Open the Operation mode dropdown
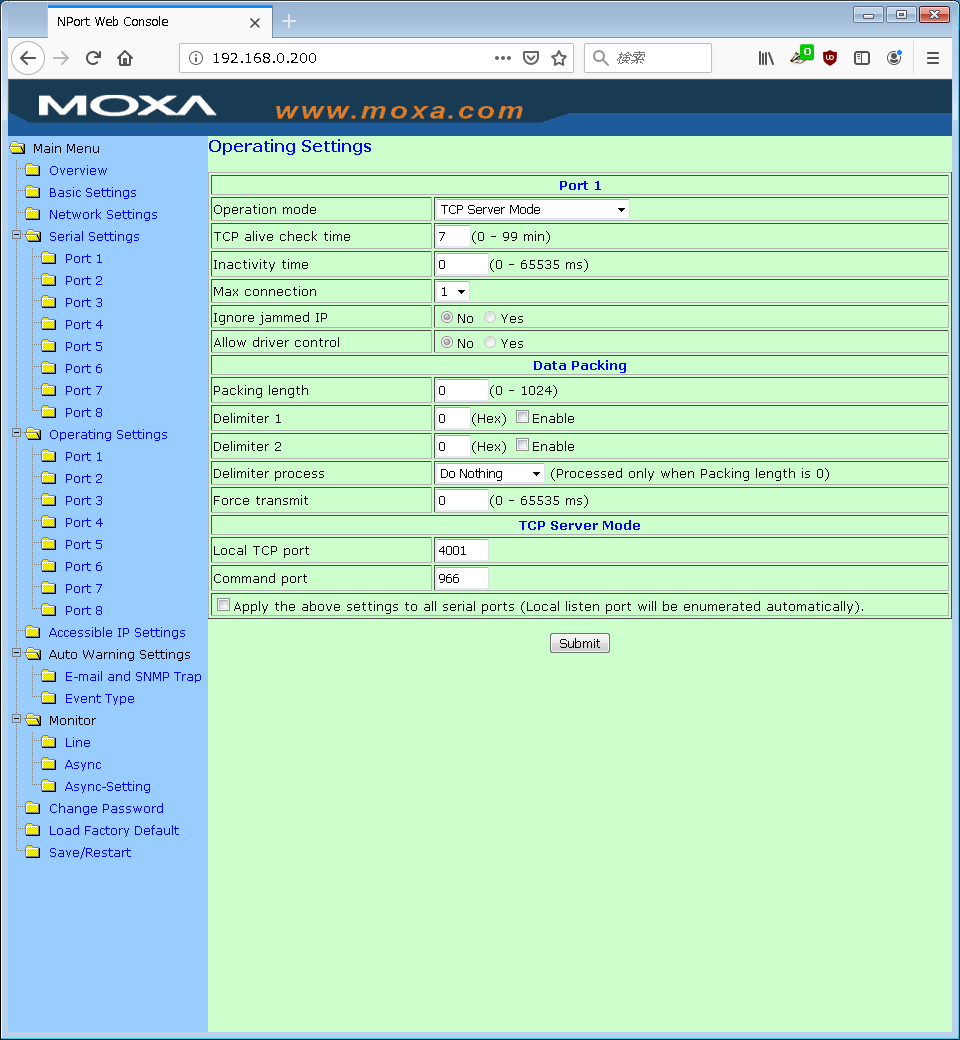Image resolution: width=960 pixels, height=1040 pixels. (x=532, y=210)
